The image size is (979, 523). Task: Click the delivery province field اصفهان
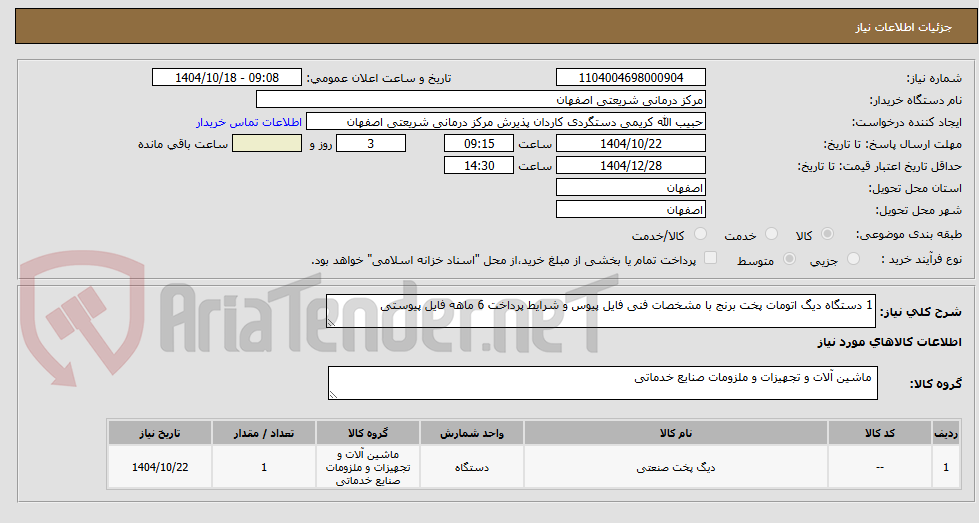coord(631,188)
